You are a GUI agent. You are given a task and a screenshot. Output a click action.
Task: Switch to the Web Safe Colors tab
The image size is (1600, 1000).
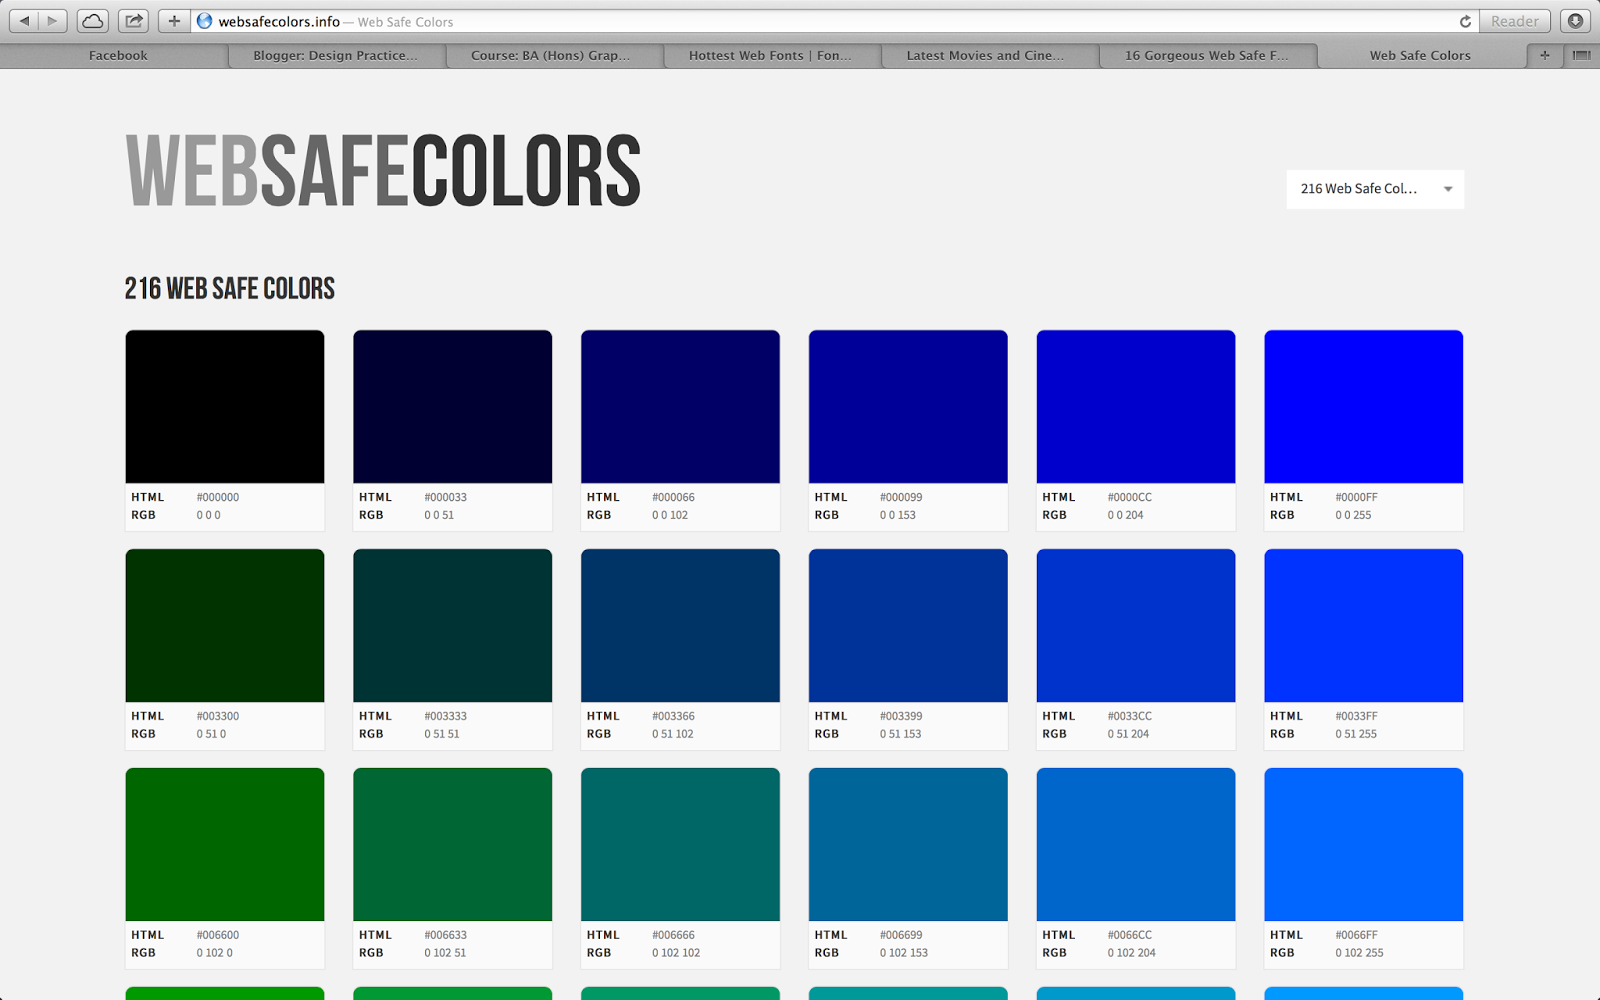(x=1420, y=56)
